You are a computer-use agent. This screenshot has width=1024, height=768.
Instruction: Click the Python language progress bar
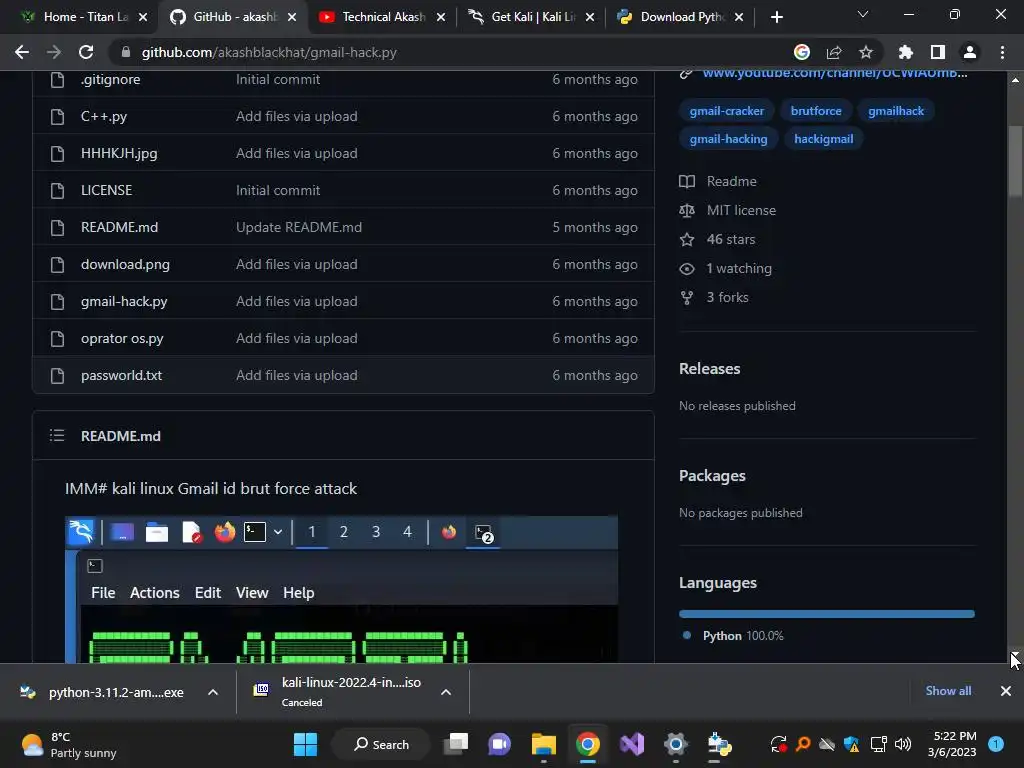pos(826,614)
